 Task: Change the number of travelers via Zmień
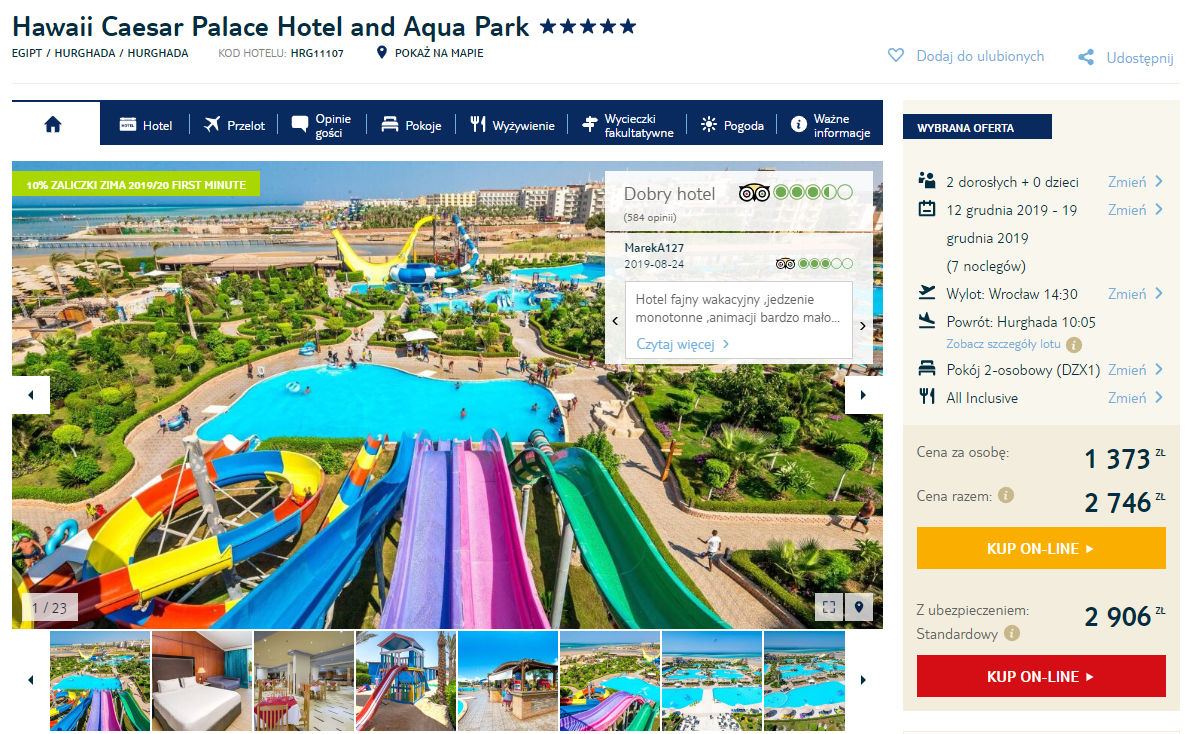[x=1134, y=182]
